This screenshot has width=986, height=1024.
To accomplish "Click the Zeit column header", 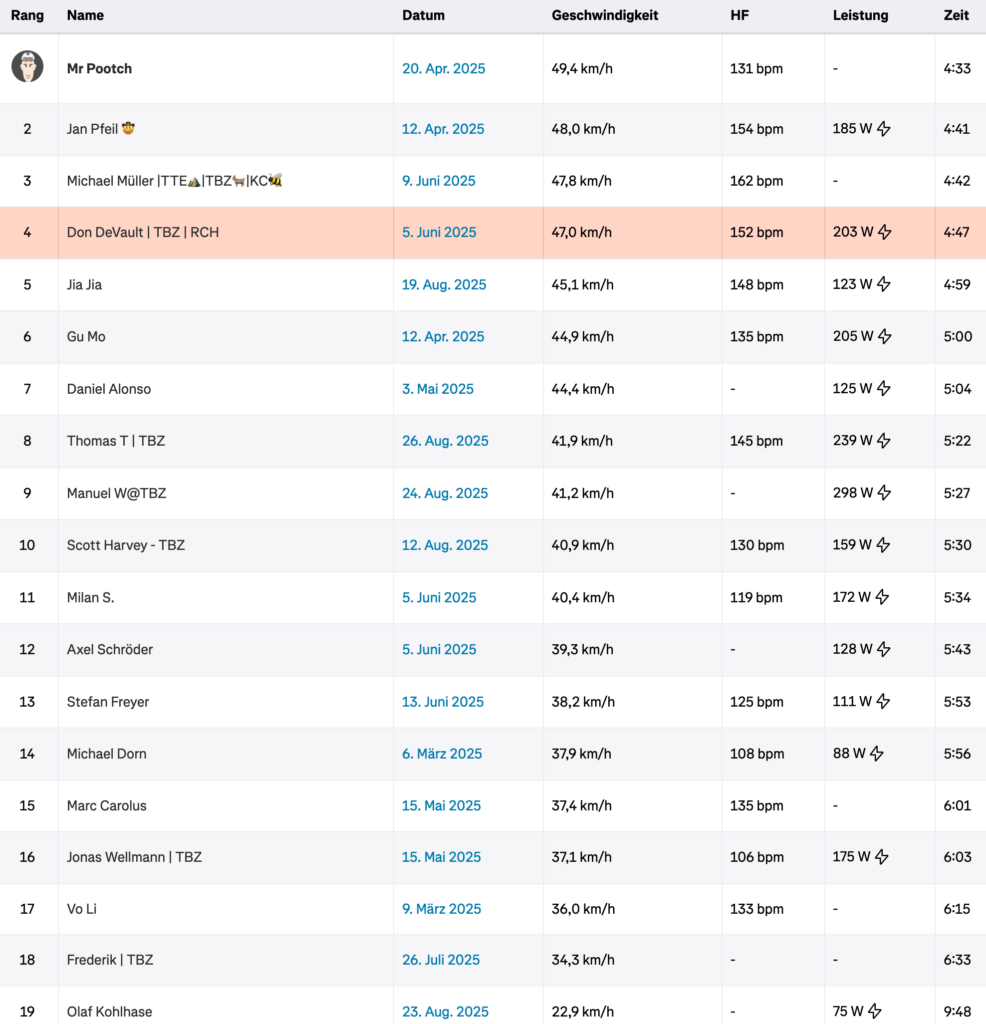I will [x=955, y=16].
